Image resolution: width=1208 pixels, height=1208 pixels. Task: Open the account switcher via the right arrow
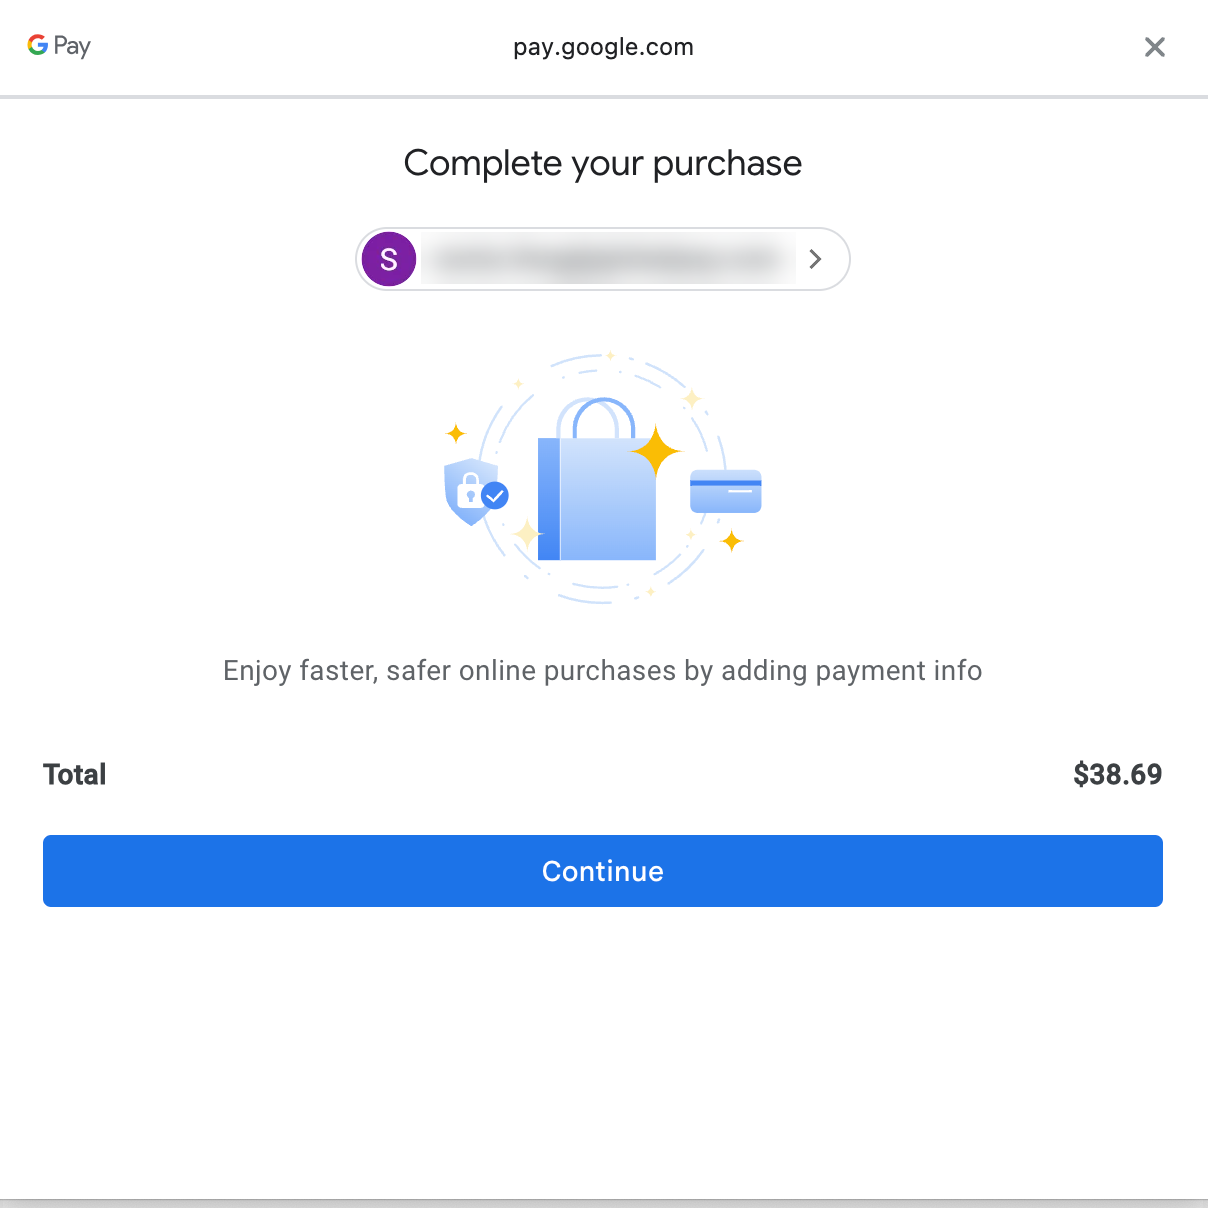click(815, 259)
